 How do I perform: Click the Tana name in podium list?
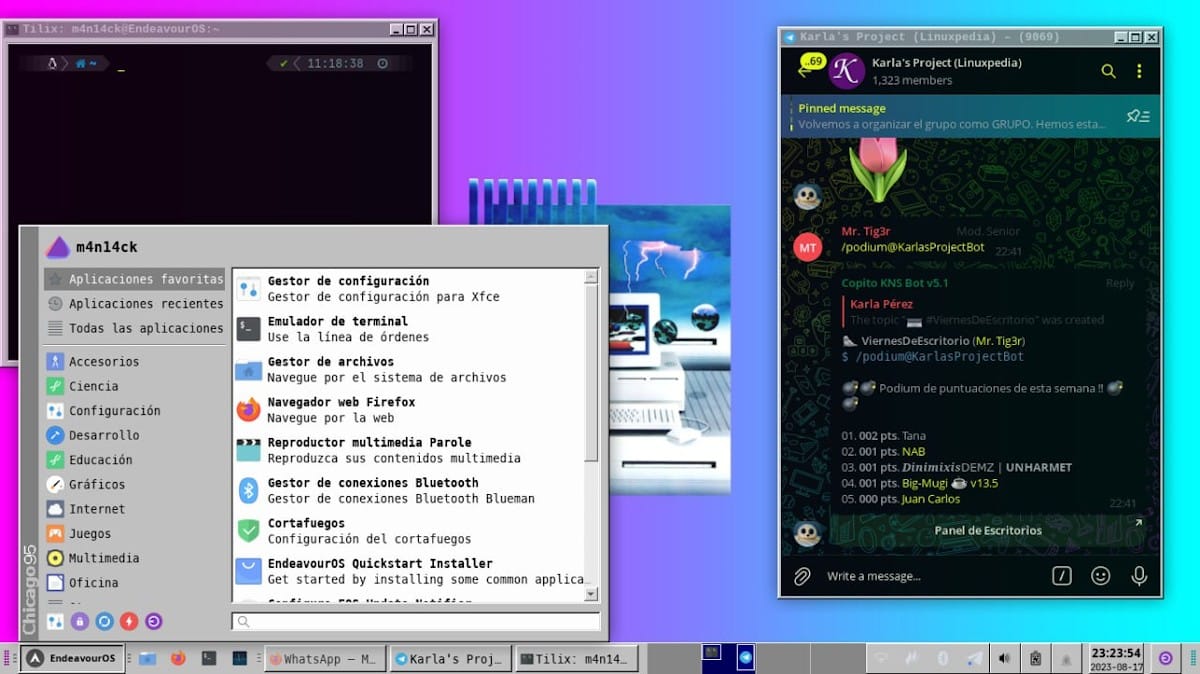click(x=914, y=435)
